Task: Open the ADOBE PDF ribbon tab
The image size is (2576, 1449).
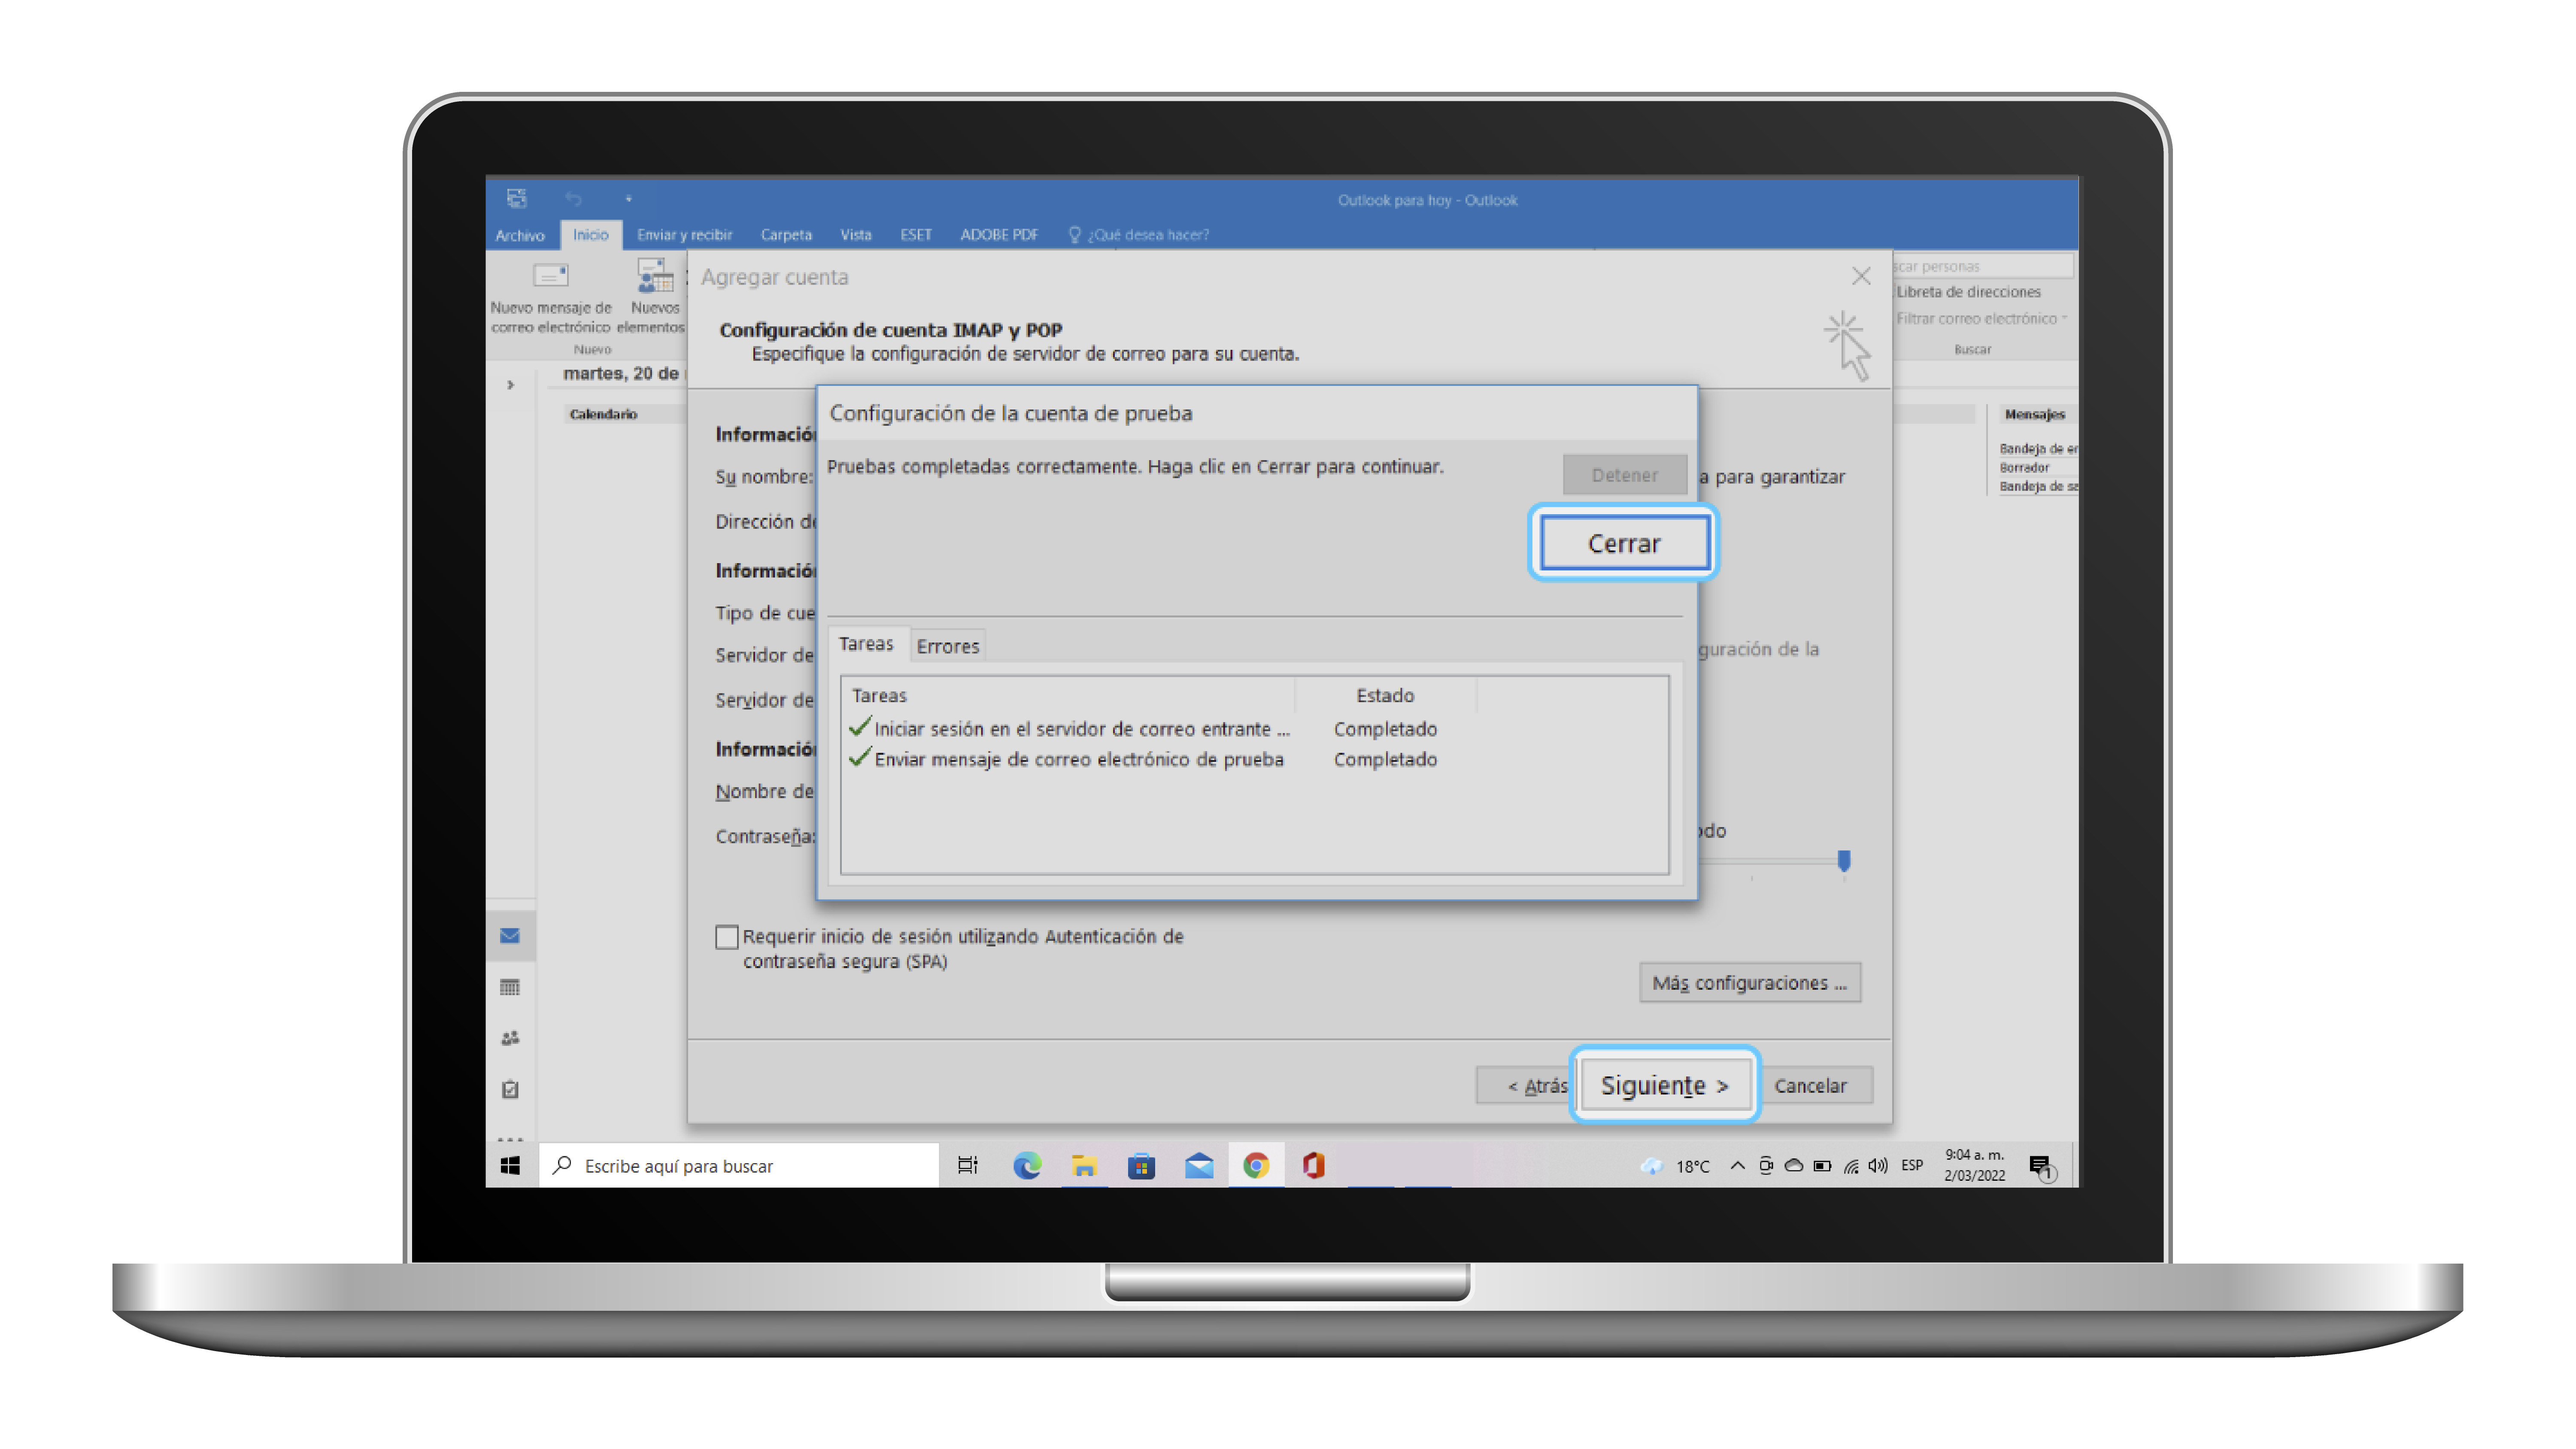Action: (999, 235)
